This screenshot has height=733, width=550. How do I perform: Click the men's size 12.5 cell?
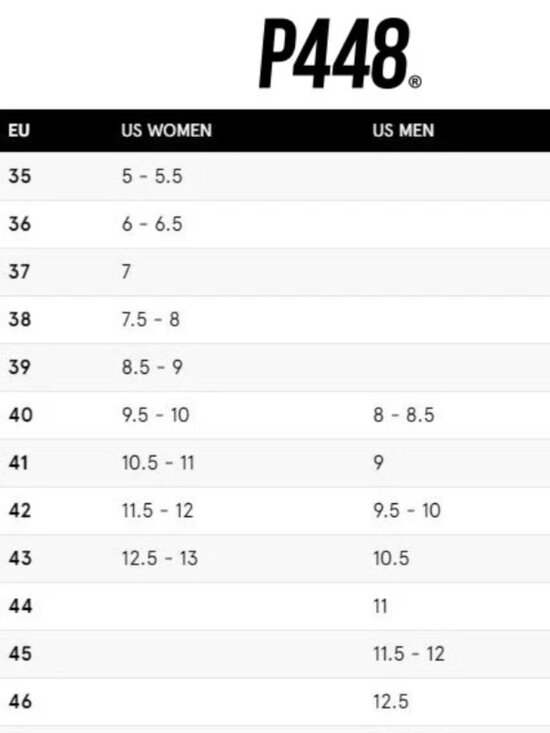click(391, 702)
